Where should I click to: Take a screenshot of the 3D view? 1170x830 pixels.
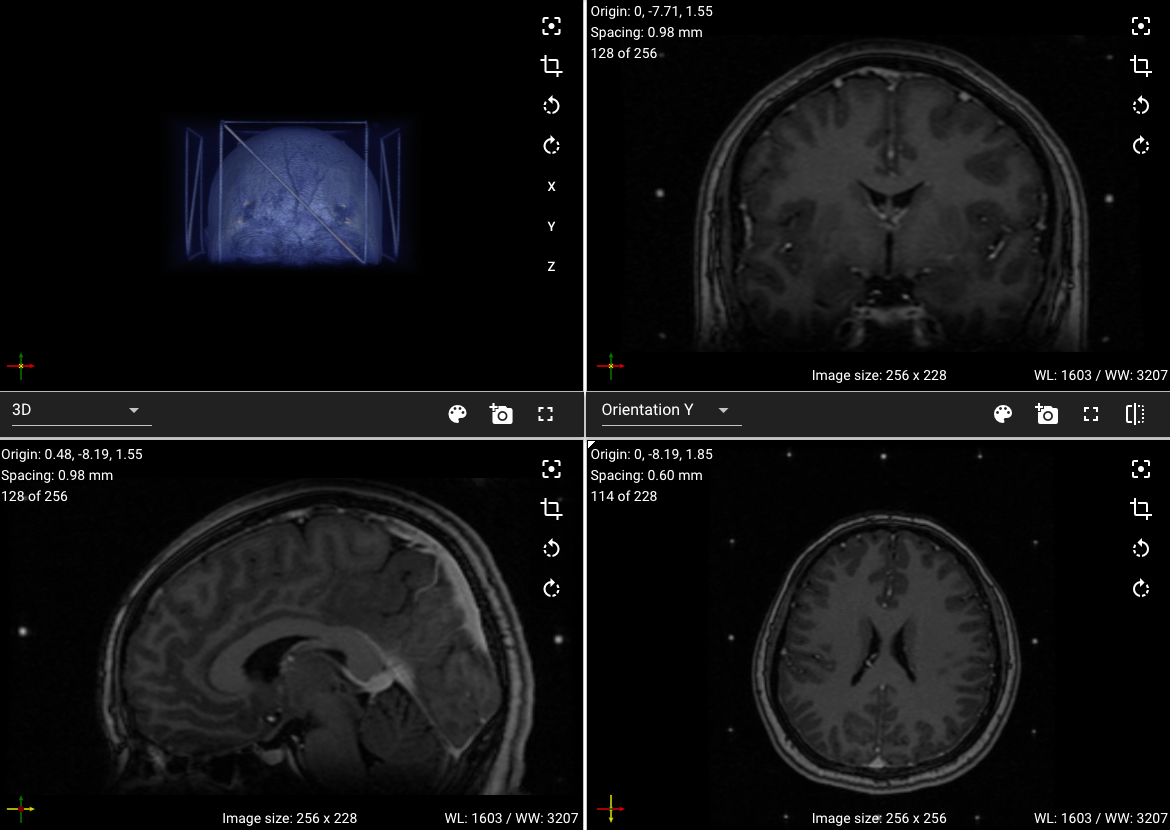click(x=501, y=414)
